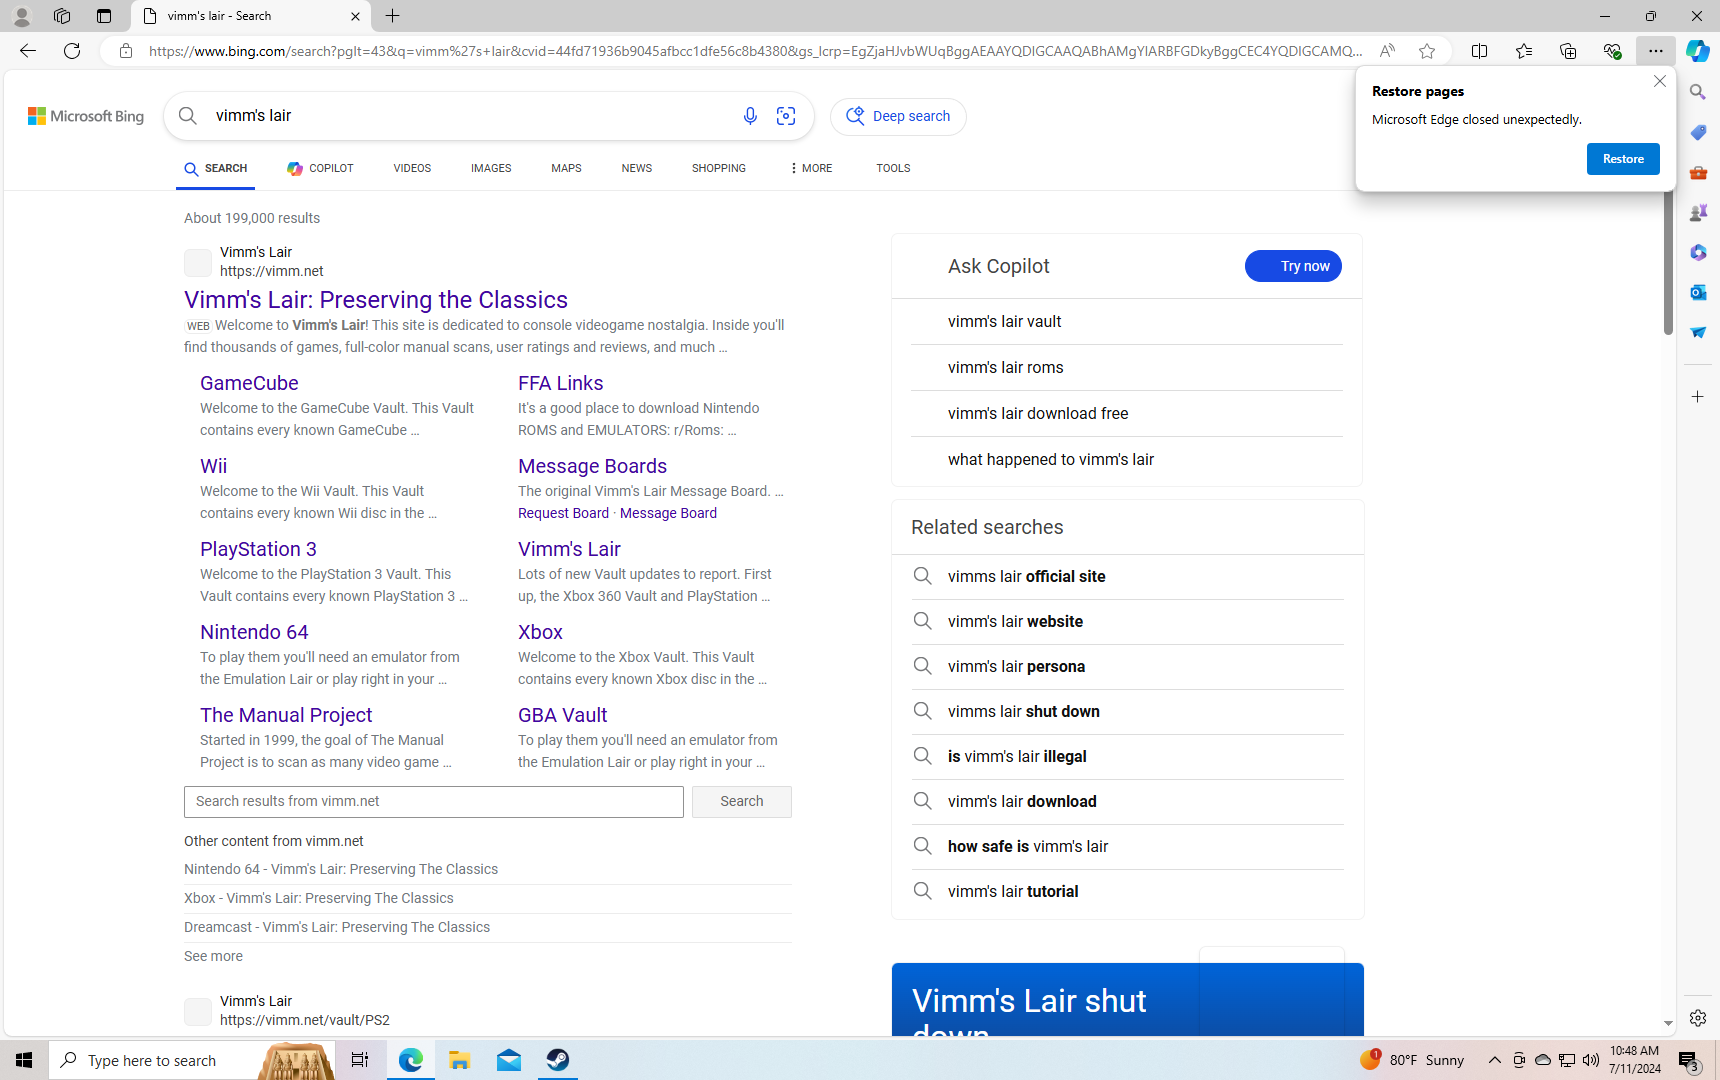Expand the MORE search categories menu

810,168
